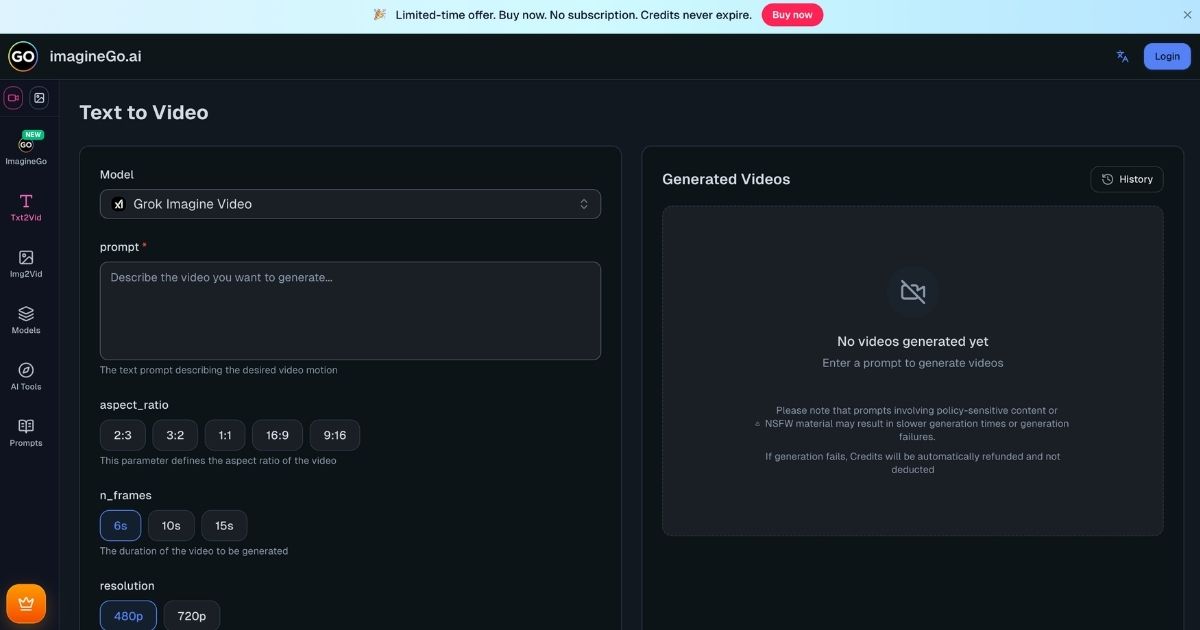Click the imagineGo.ai brand name

pos(95,56)
